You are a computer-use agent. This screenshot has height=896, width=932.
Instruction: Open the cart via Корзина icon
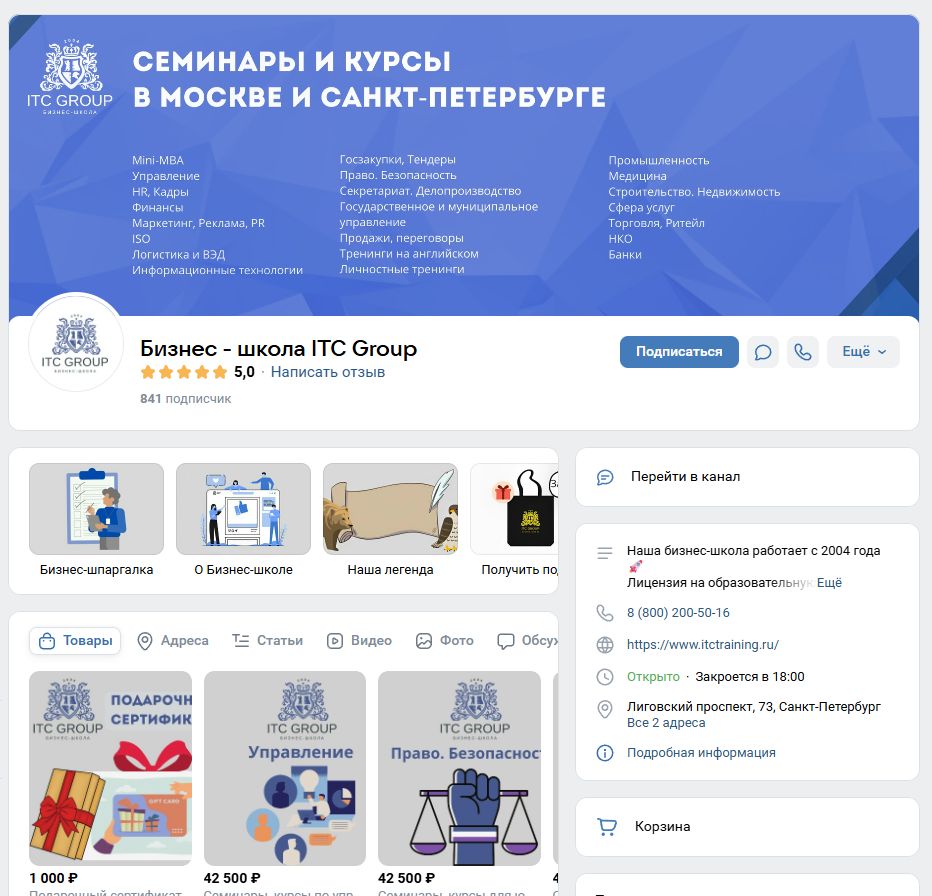click(606, 826)
